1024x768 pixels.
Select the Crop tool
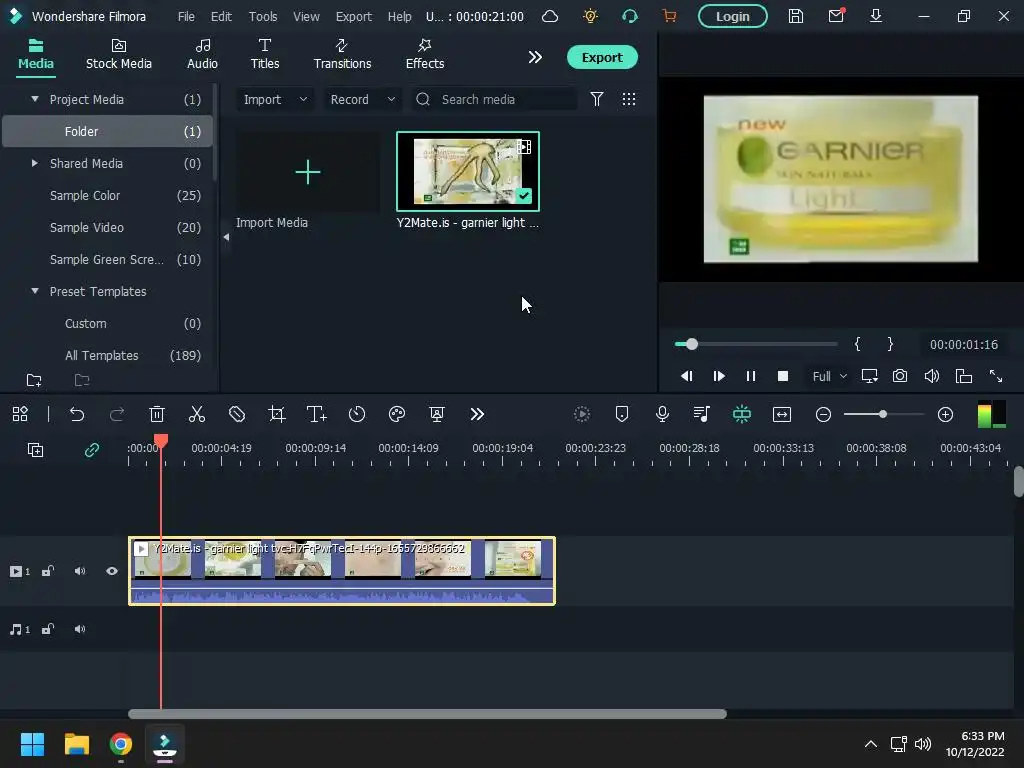[x=277, y=414]
